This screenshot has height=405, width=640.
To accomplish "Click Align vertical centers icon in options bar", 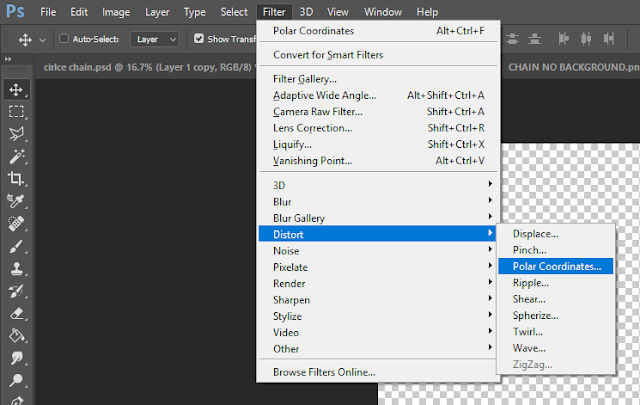I will [x=512, y=39].
